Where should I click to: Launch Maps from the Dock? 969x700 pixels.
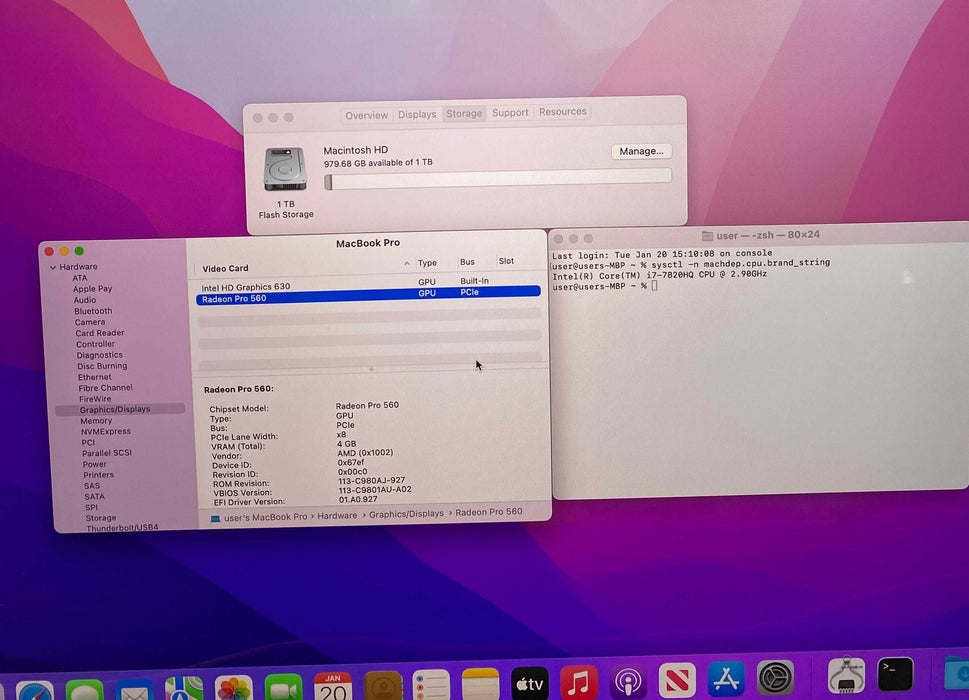(x=184, y=689)
